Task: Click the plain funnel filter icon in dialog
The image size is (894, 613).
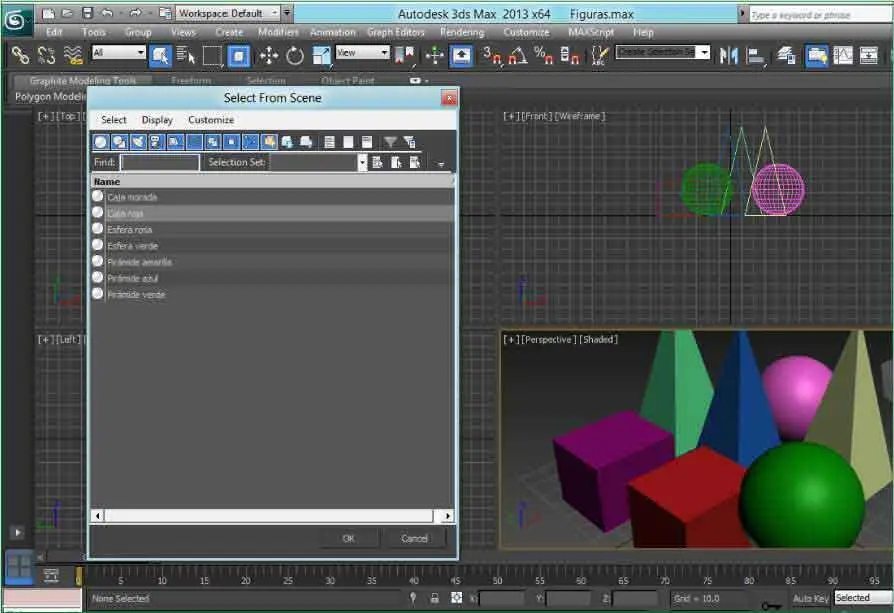Action: (391, 142)
